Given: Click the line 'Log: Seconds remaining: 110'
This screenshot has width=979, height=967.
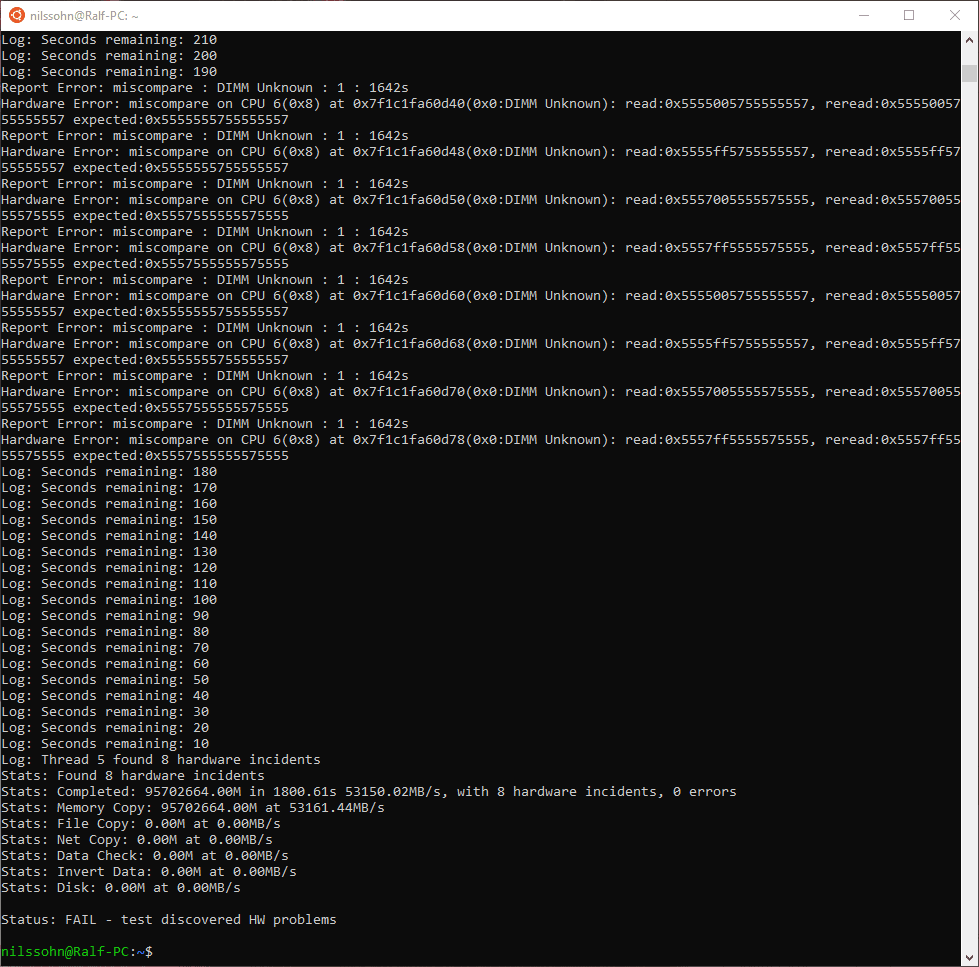Looking at the screenshot, I should coord(109,584).
